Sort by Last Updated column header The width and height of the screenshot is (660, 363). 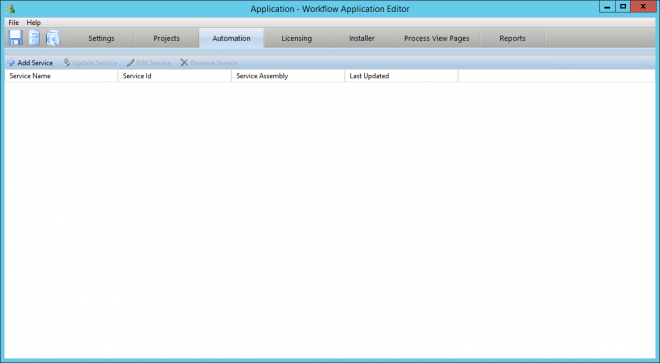[402, 76]
